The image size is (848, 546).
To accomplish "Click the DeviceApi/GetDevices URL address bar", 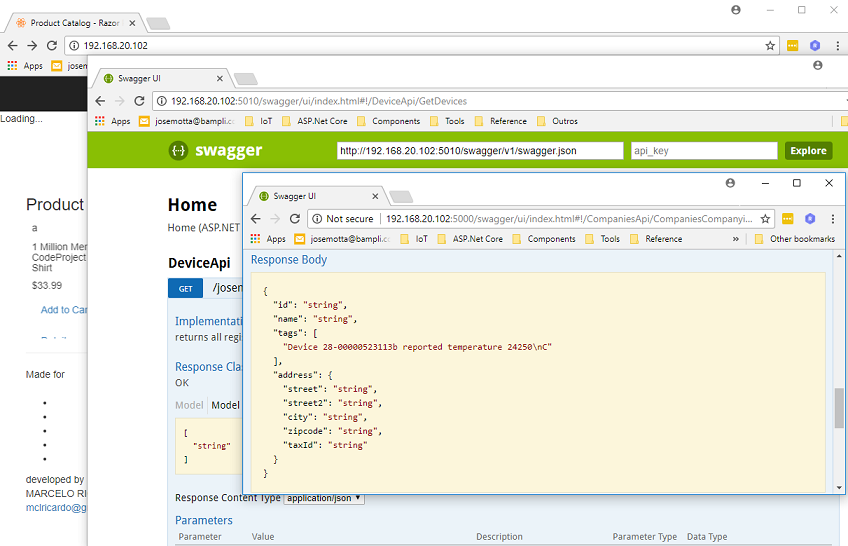I will [500, 101].
